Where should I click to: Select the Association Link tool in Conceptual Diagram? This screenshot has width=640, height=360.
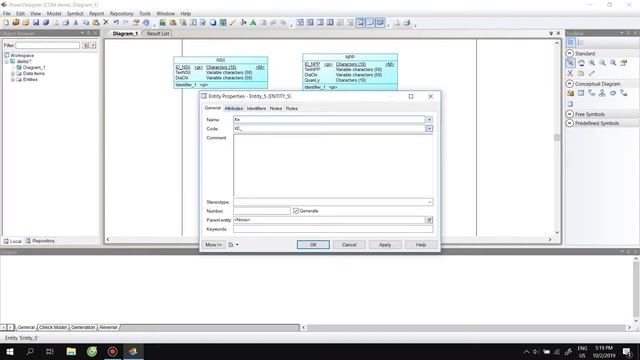624,93
